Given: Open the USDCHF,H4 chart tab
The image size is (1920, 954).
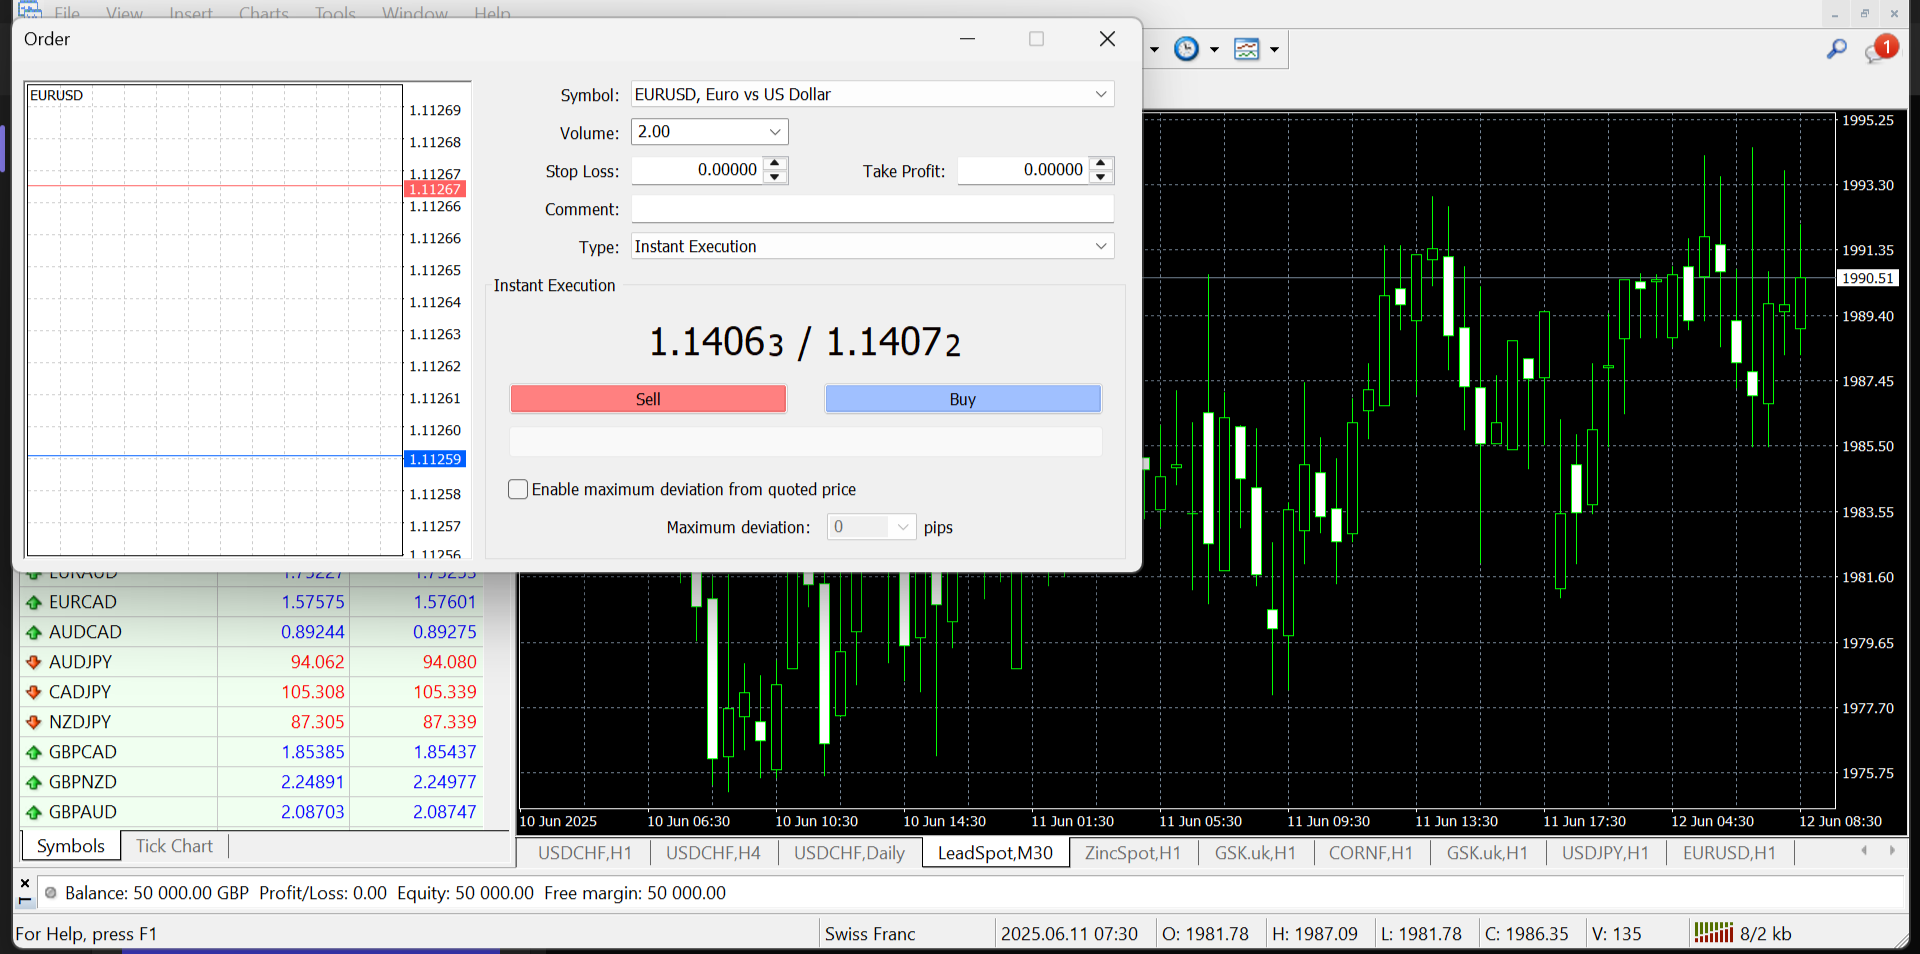Looking at the screenshot, I should 713,853.
